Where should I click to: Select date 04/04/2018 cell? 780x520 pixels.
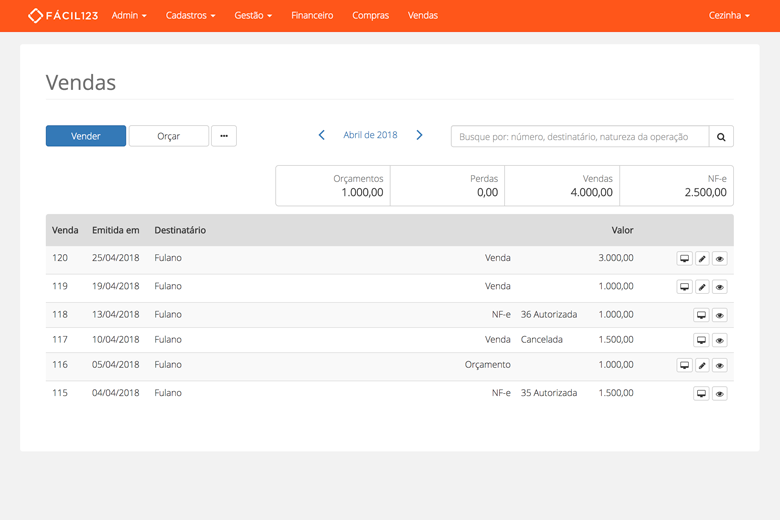pyautogui.click(x=115, y=393)
